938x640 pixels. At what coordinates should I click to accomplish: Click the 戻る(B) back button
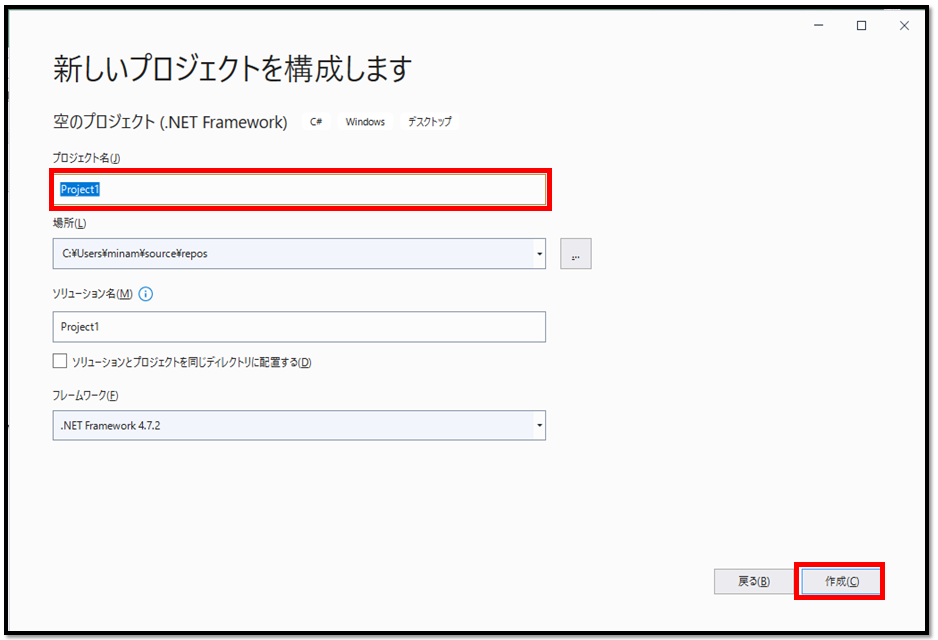tap(754, 581)
